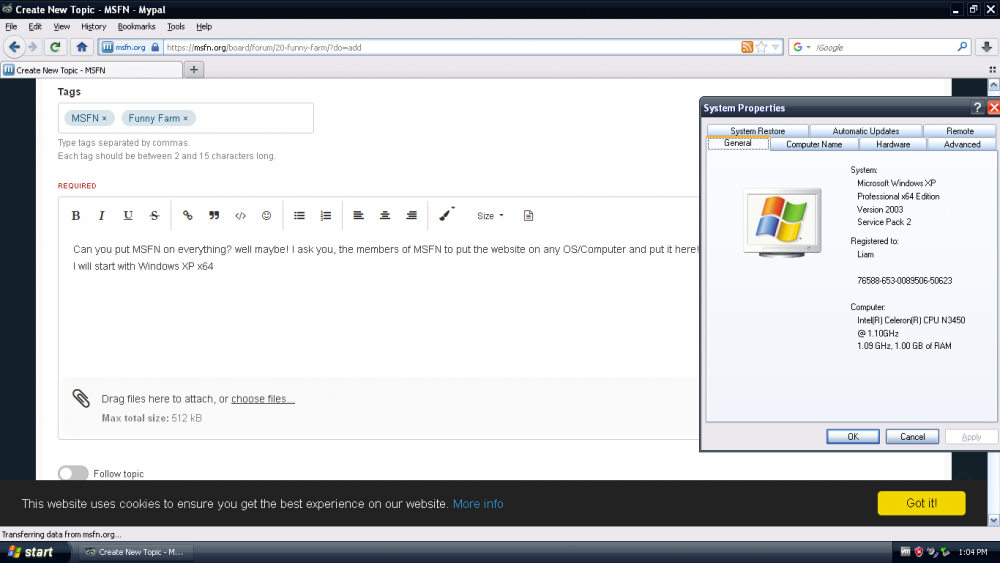This screenshot has width=1000, height=563.
Task: Open the Size dropdown in editor toolbar
Action: [490, 216]
